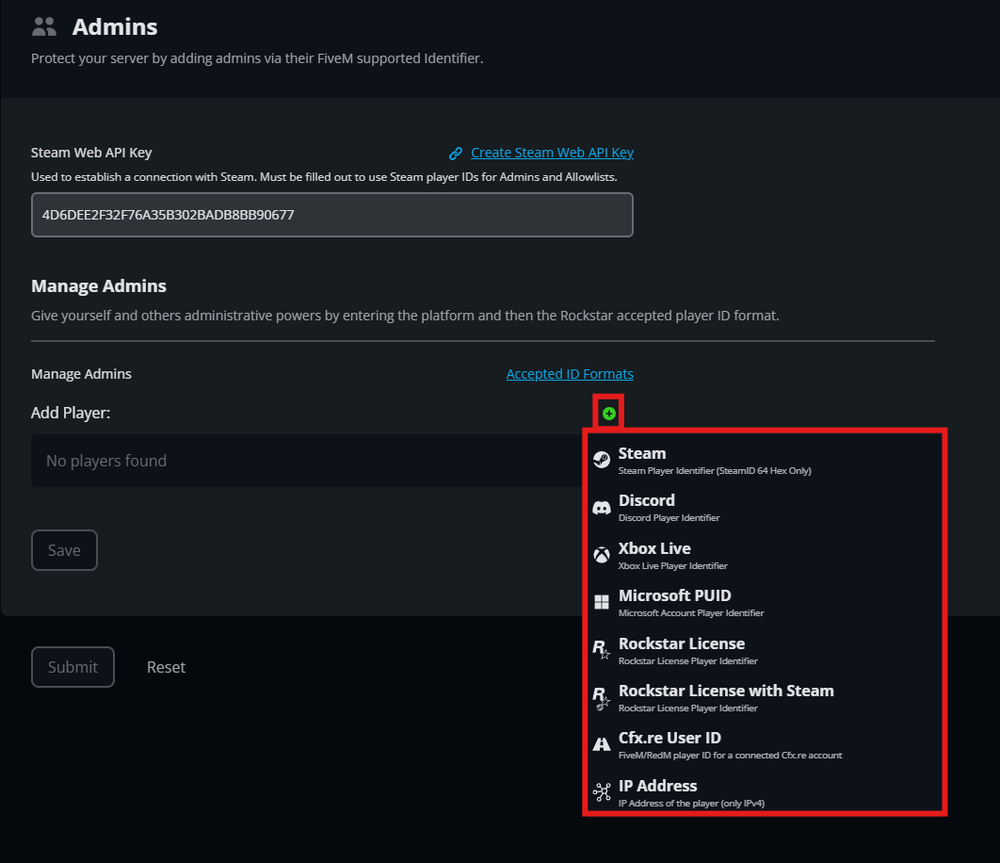
Task: Choose the IP Address identifier entry
Action: [x=657, y=786]
